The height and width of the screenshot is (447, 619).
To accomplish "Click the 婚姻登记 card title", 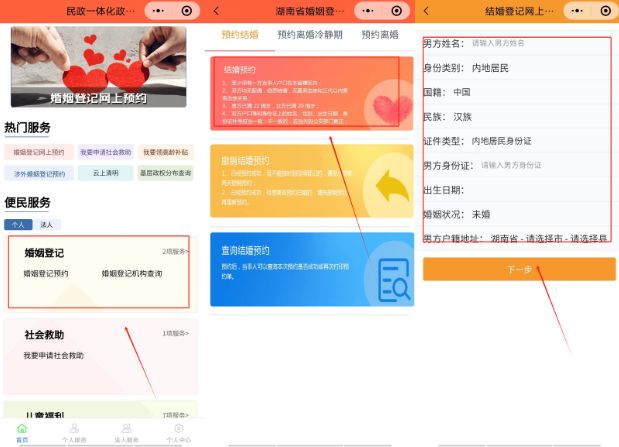I will [x=44, y=253].
